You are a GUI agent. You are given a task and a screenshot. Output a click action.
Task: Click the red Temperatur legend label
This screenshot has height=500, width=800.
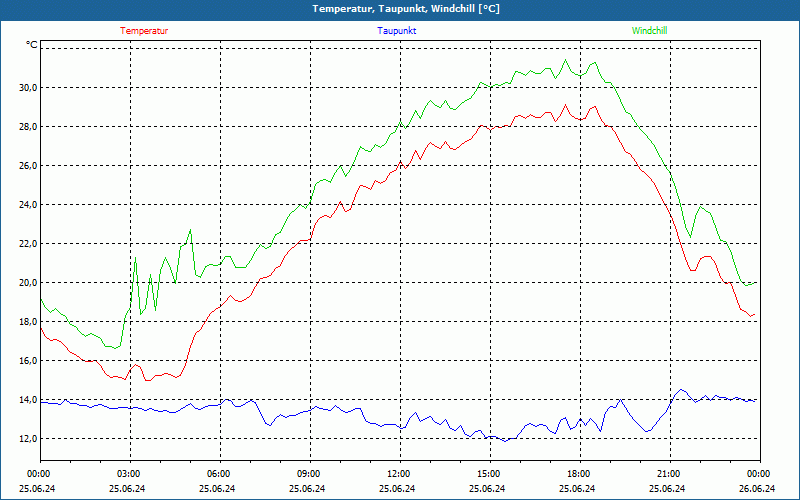(x=144, y=31)
